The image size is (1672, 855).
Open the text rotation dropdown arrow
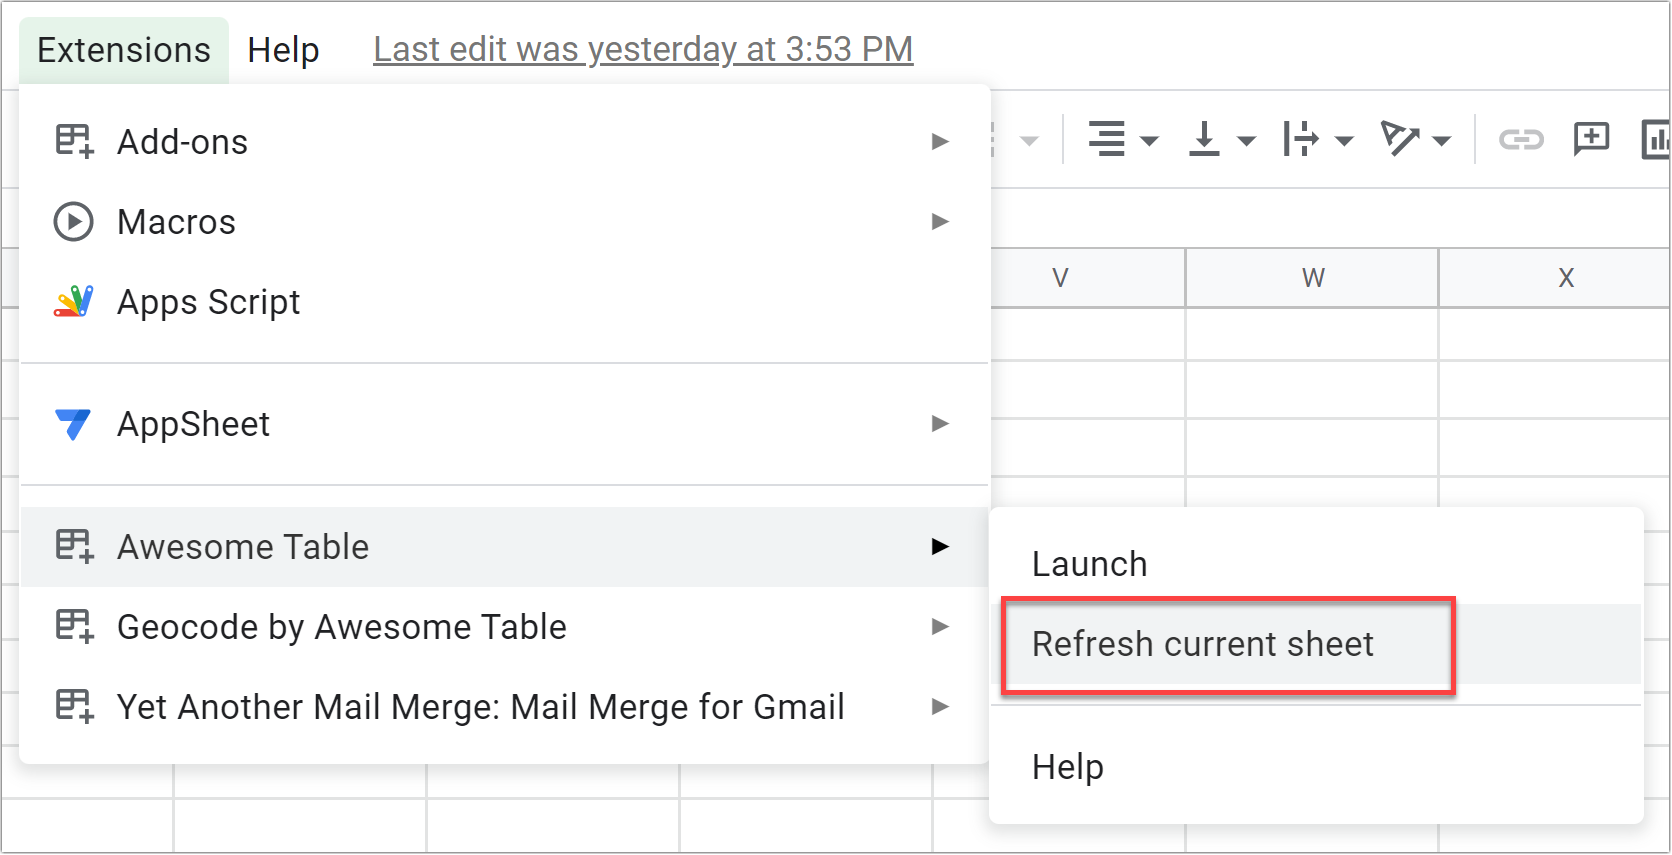pyautogui.click(x=1441, y=141)
